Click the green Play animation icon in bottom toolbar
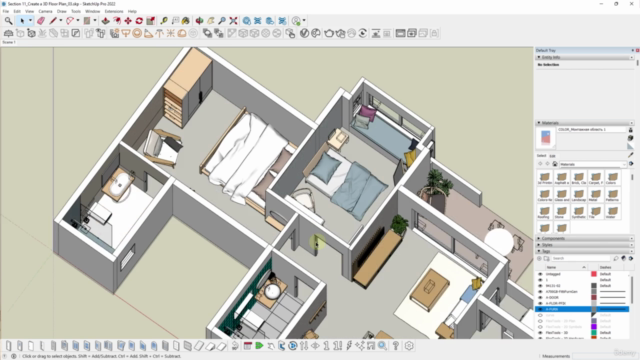The image size is (640, 360). pos(259,346)
